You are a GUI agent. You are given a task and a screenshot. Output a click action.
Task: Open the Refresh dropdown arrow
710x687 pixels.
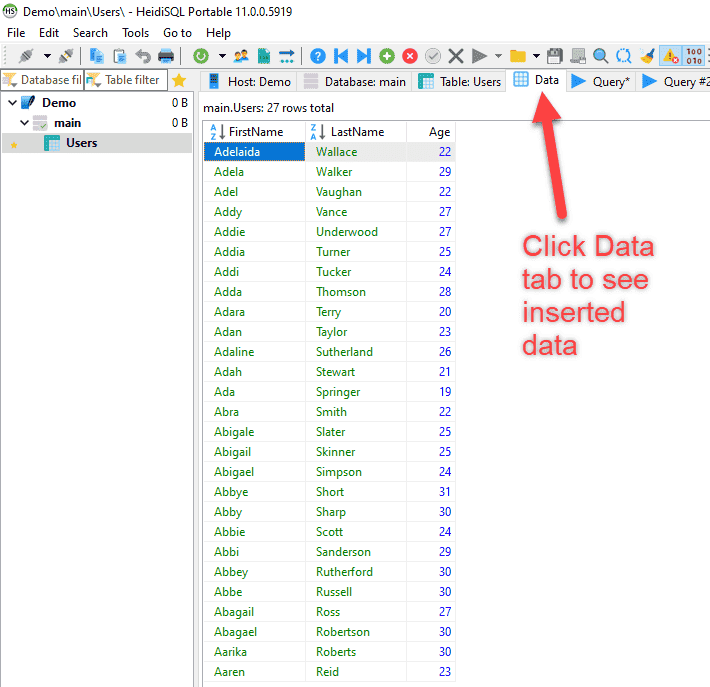click(222, 56)
